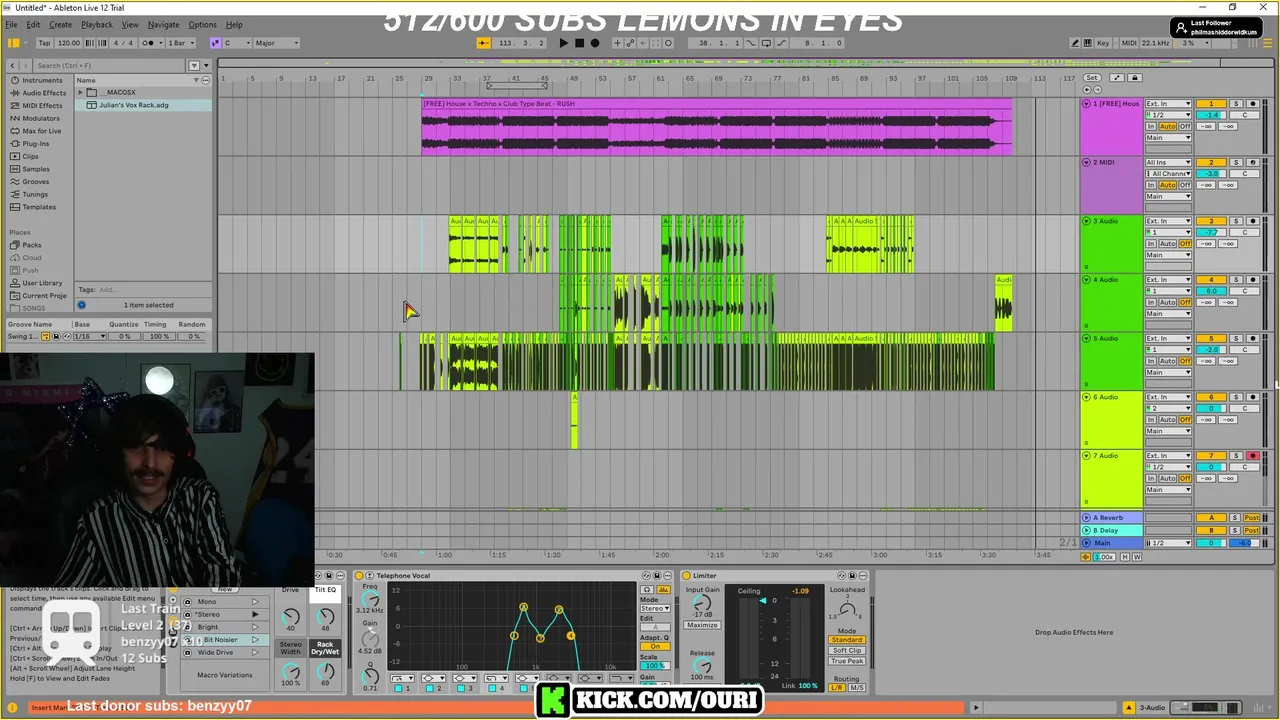Open the Navigate menu
This screenshot has width=1280, height=720.
pyautogui.click(x=163, y=24)
